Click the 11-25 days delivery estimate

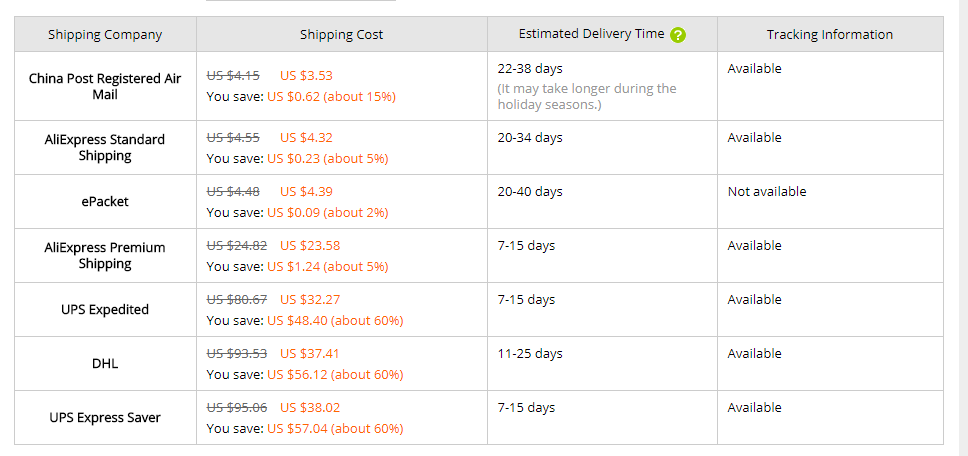[x=530, y=354]
